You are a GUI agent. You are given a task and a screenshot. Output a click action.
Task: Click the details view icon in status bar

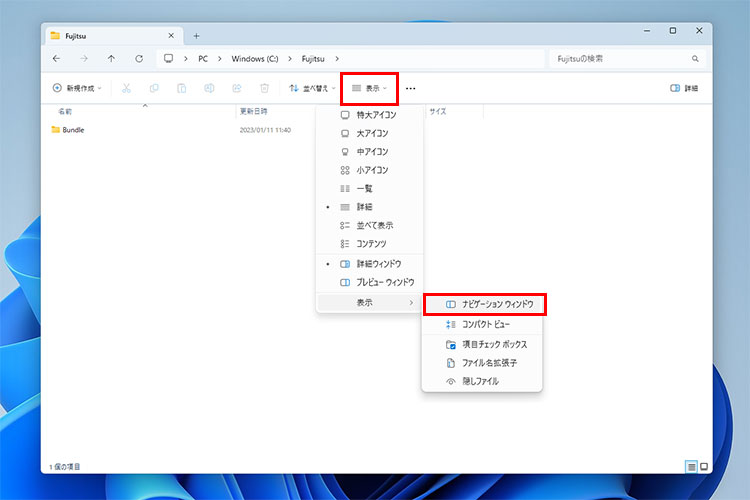click(691, 467)
